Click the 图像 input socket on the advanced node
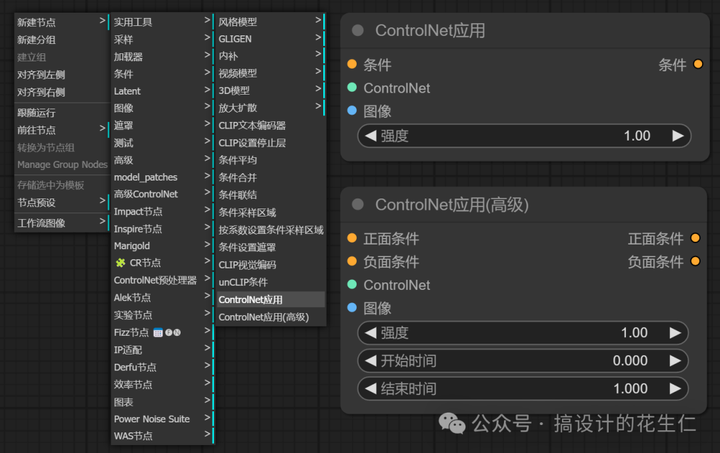 pyautogui.click(x=352, y=308)
